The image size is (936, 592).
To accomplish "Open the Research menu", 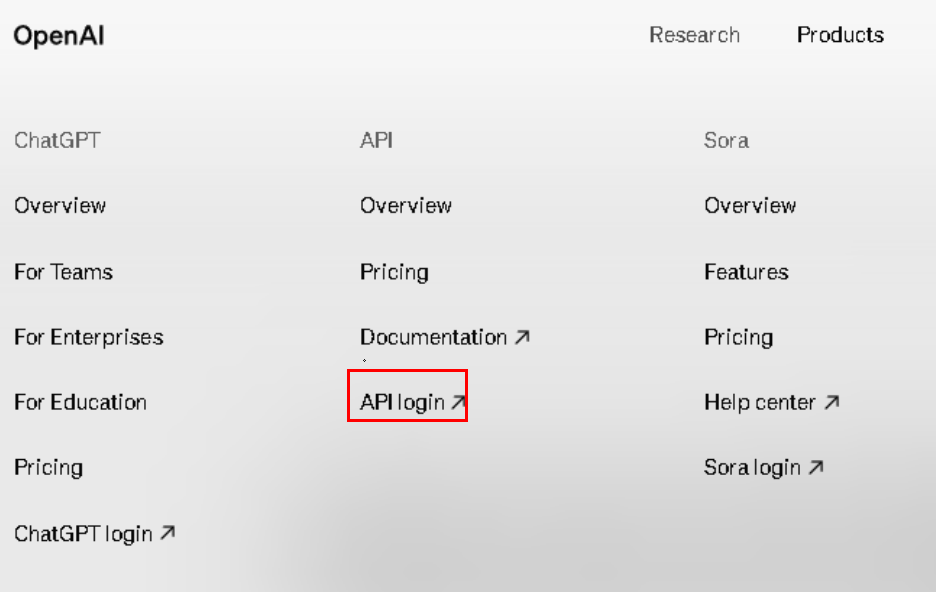I will 694,35.
